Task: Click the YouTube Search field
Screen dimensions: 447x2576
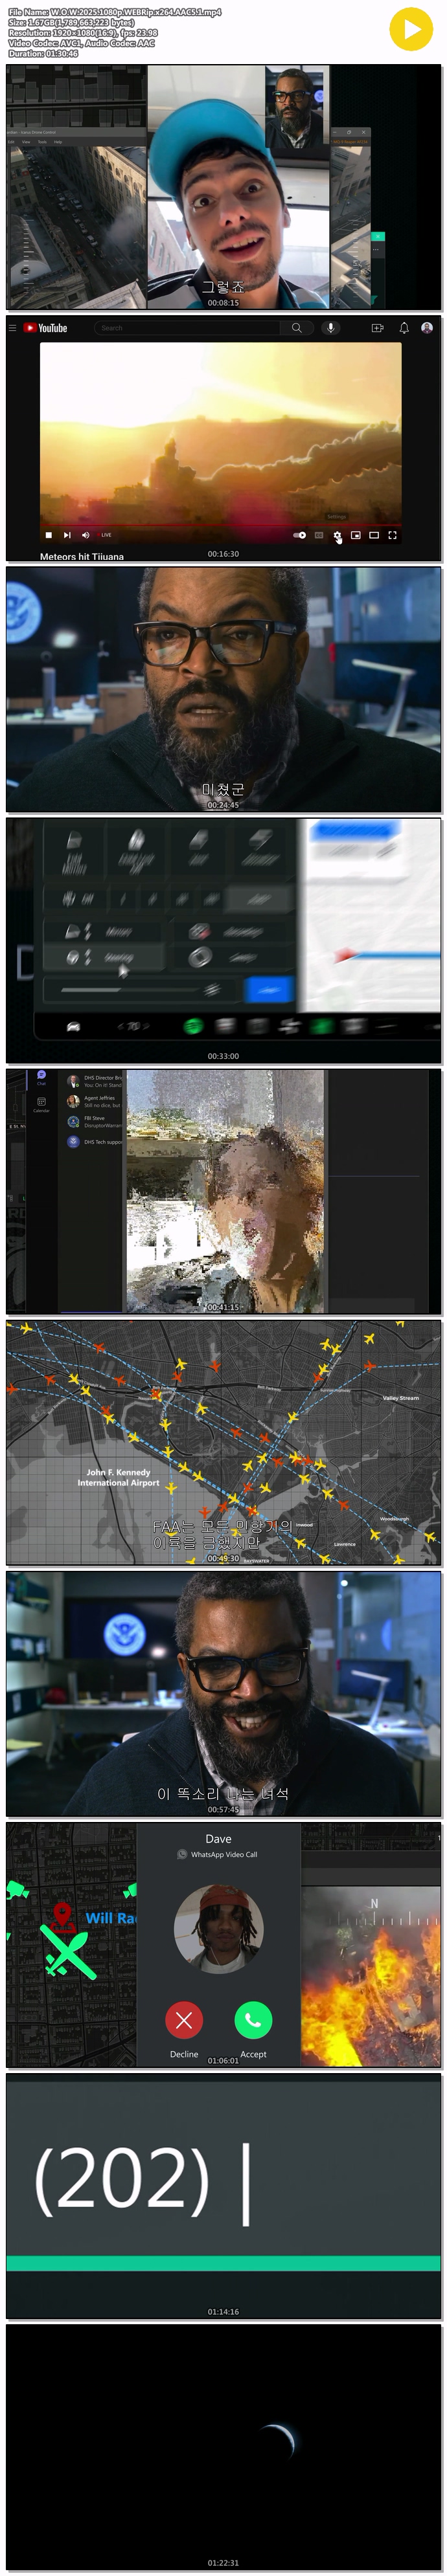Action: 187,328
